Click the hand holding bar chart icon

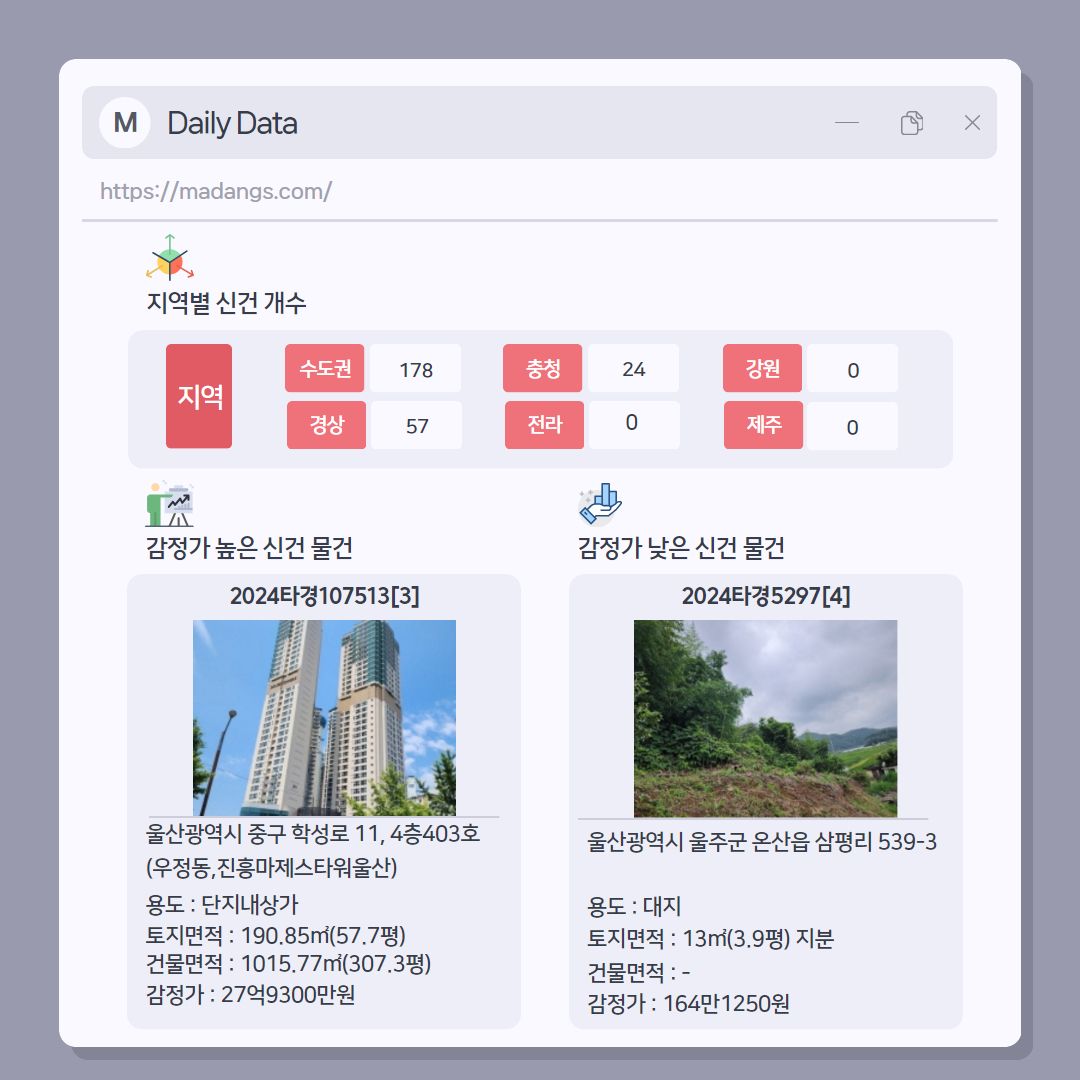(x=600, y=504)
